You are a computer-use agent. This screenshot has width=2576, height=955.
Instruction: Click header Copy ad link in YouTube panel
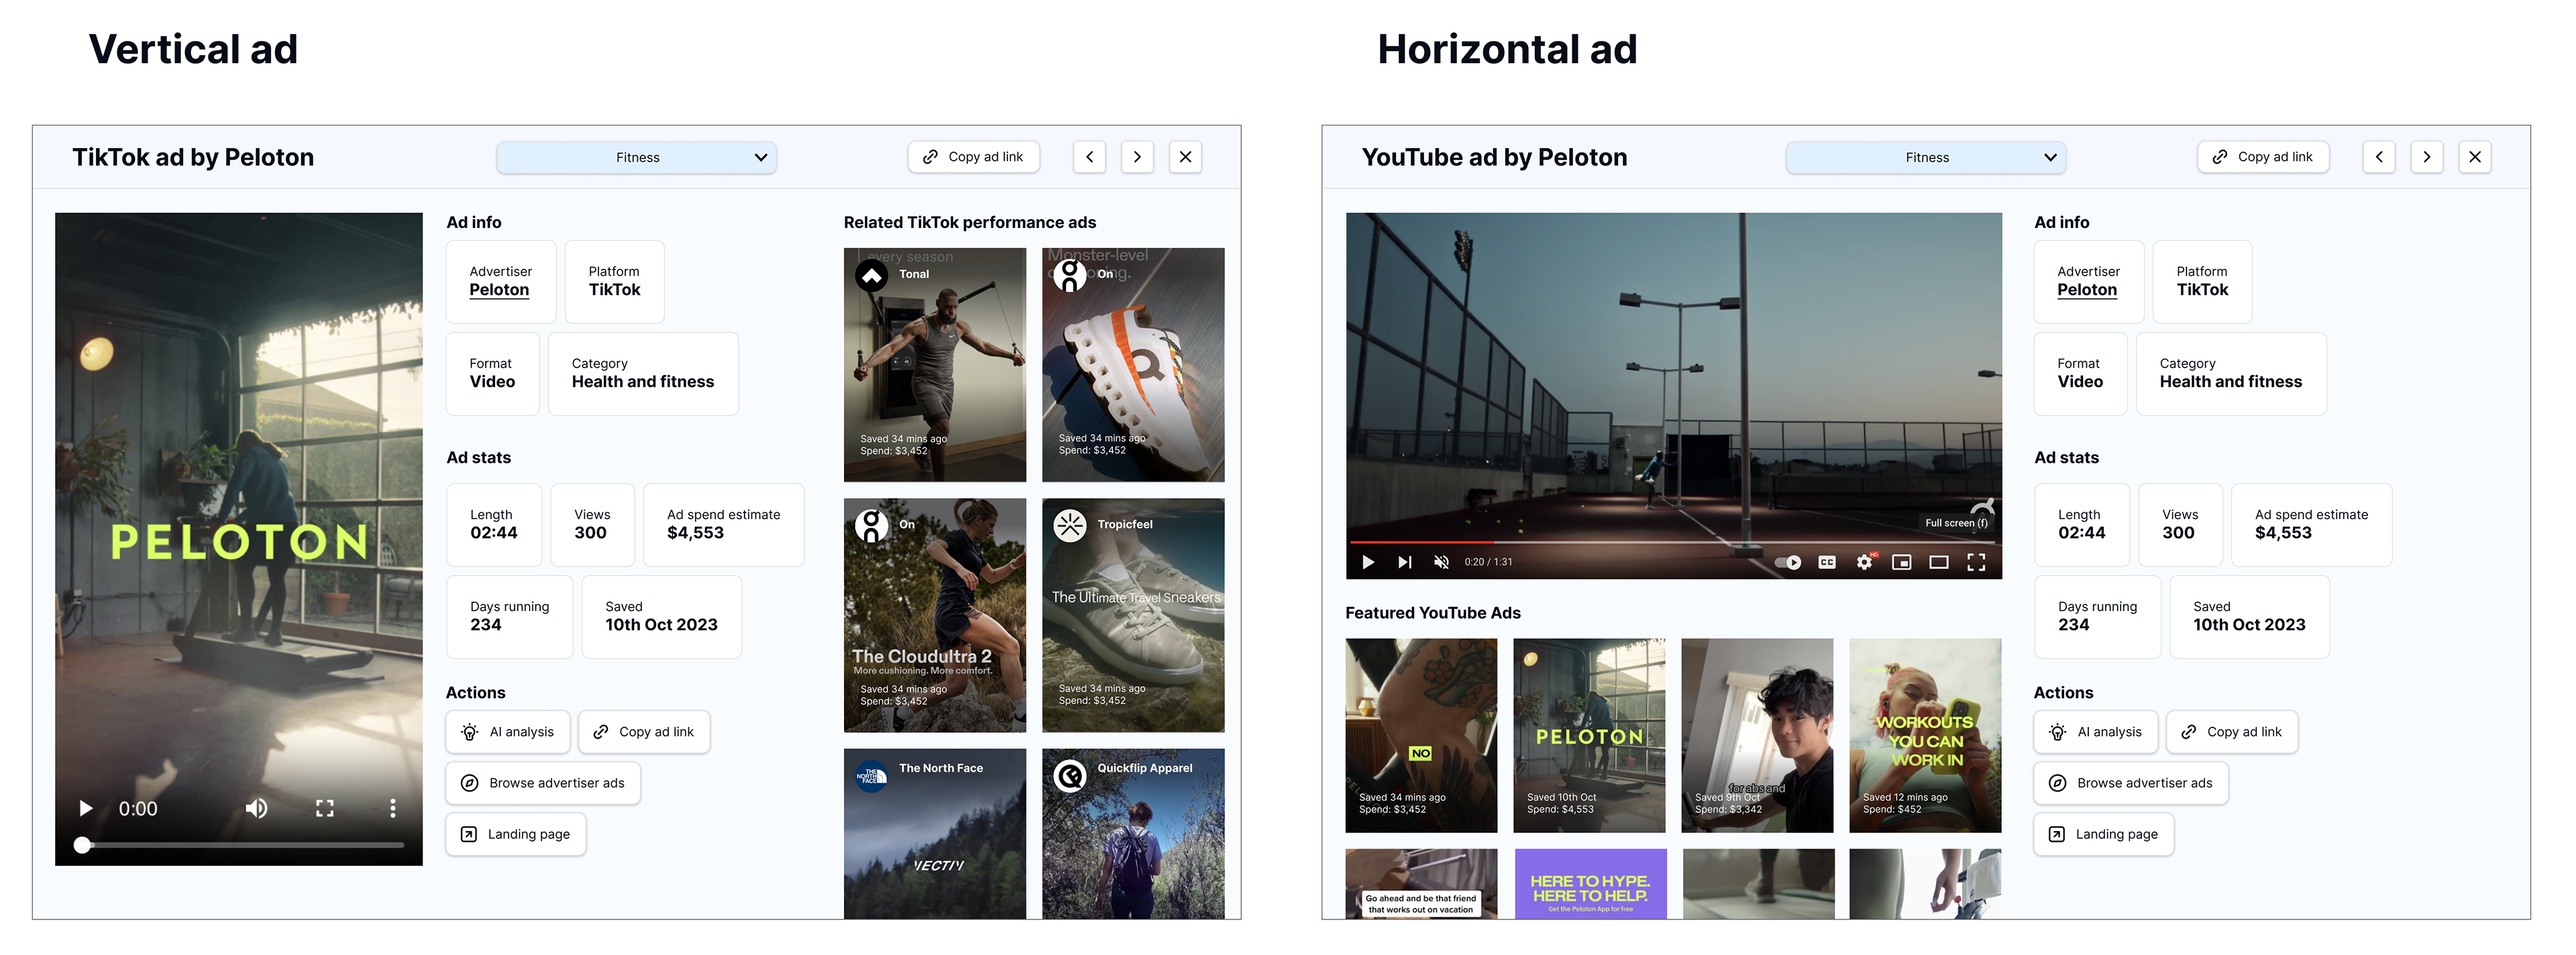(x=2263, y=157)
